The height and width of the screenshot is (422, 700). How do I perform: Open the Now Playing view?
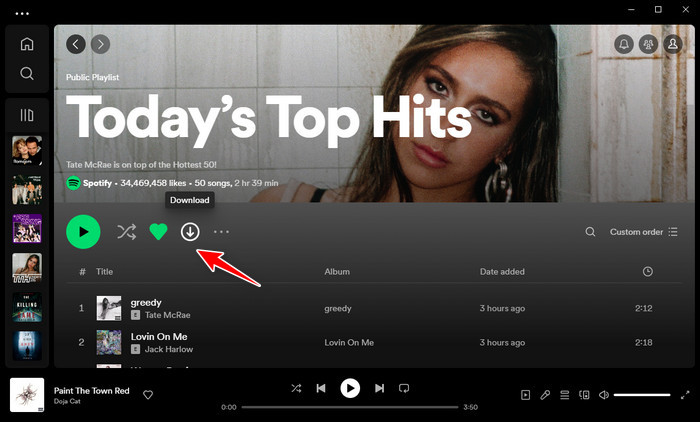coord(525,395)
